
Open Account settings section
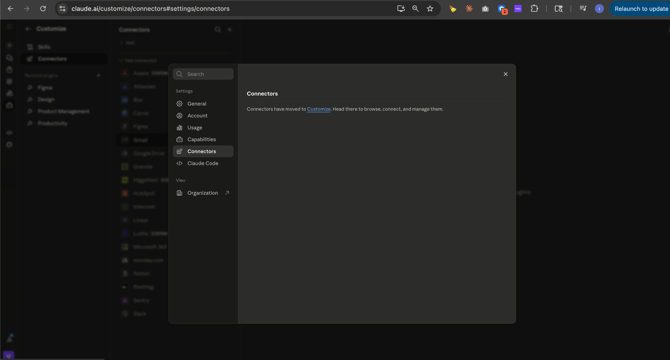203,116
